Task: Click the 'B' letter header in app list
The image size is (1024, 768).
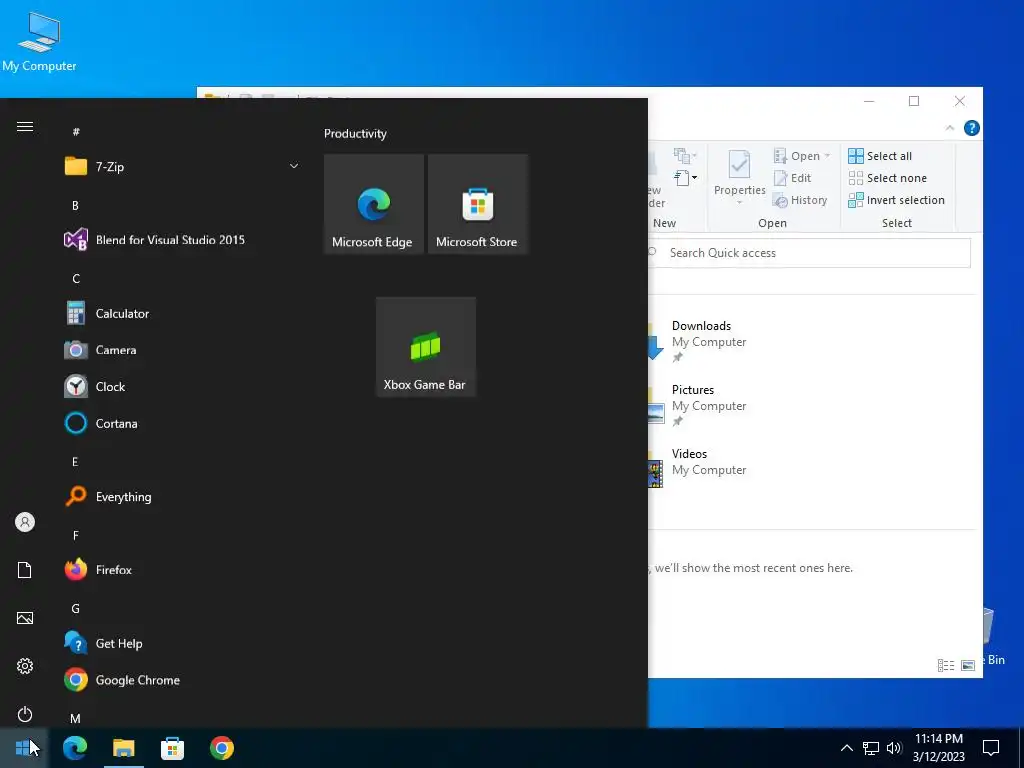Action: point(76,205)
